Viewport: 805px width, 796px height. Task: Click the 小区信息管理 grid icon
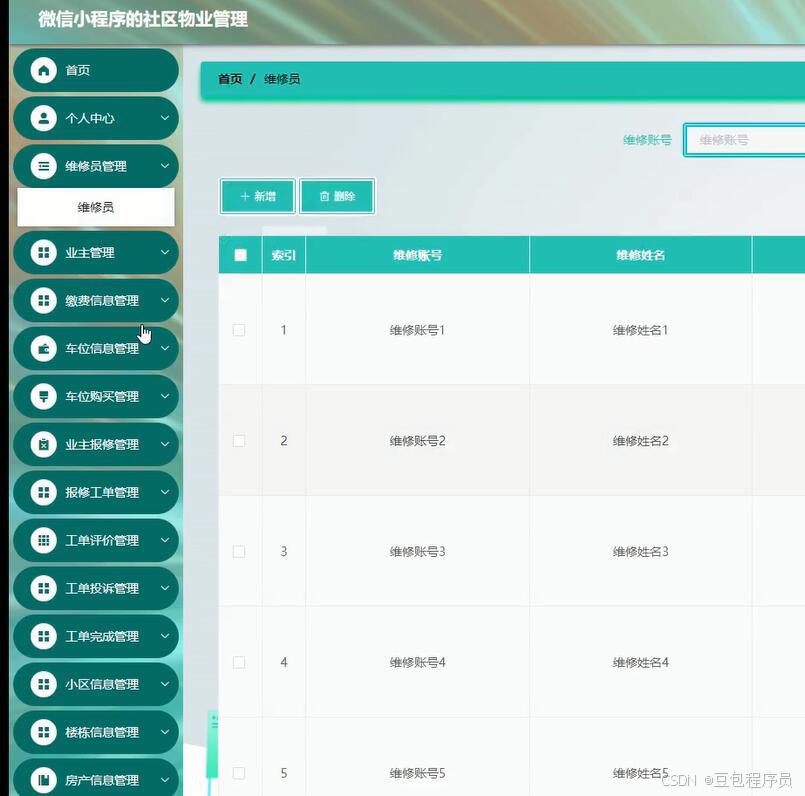coord(42,684)
